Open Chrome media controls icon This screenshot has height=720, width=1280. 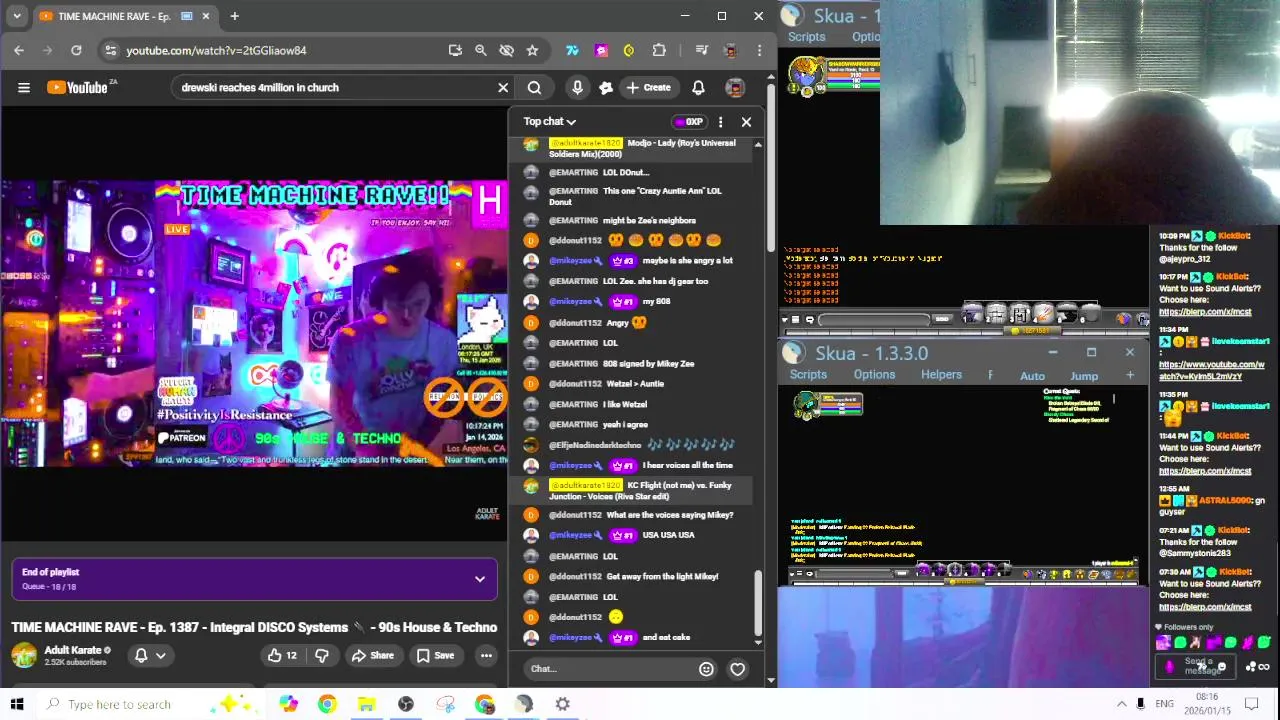click(x=701, y=50)
